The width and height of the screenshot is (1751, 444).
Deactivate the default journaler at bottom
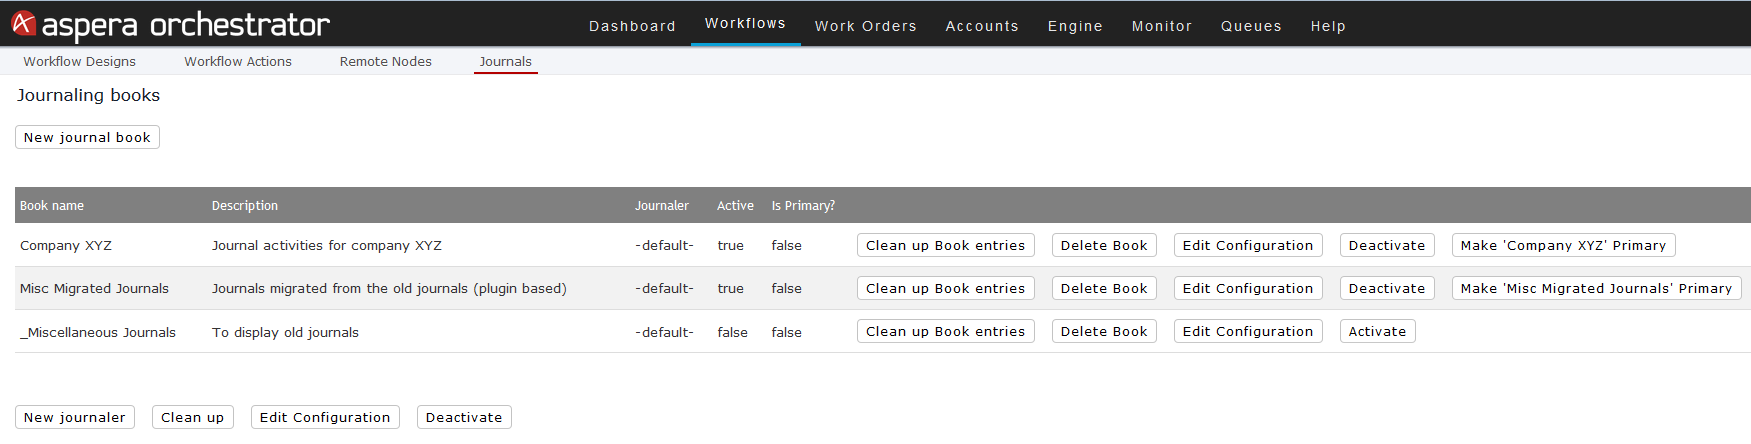(464, 417)
